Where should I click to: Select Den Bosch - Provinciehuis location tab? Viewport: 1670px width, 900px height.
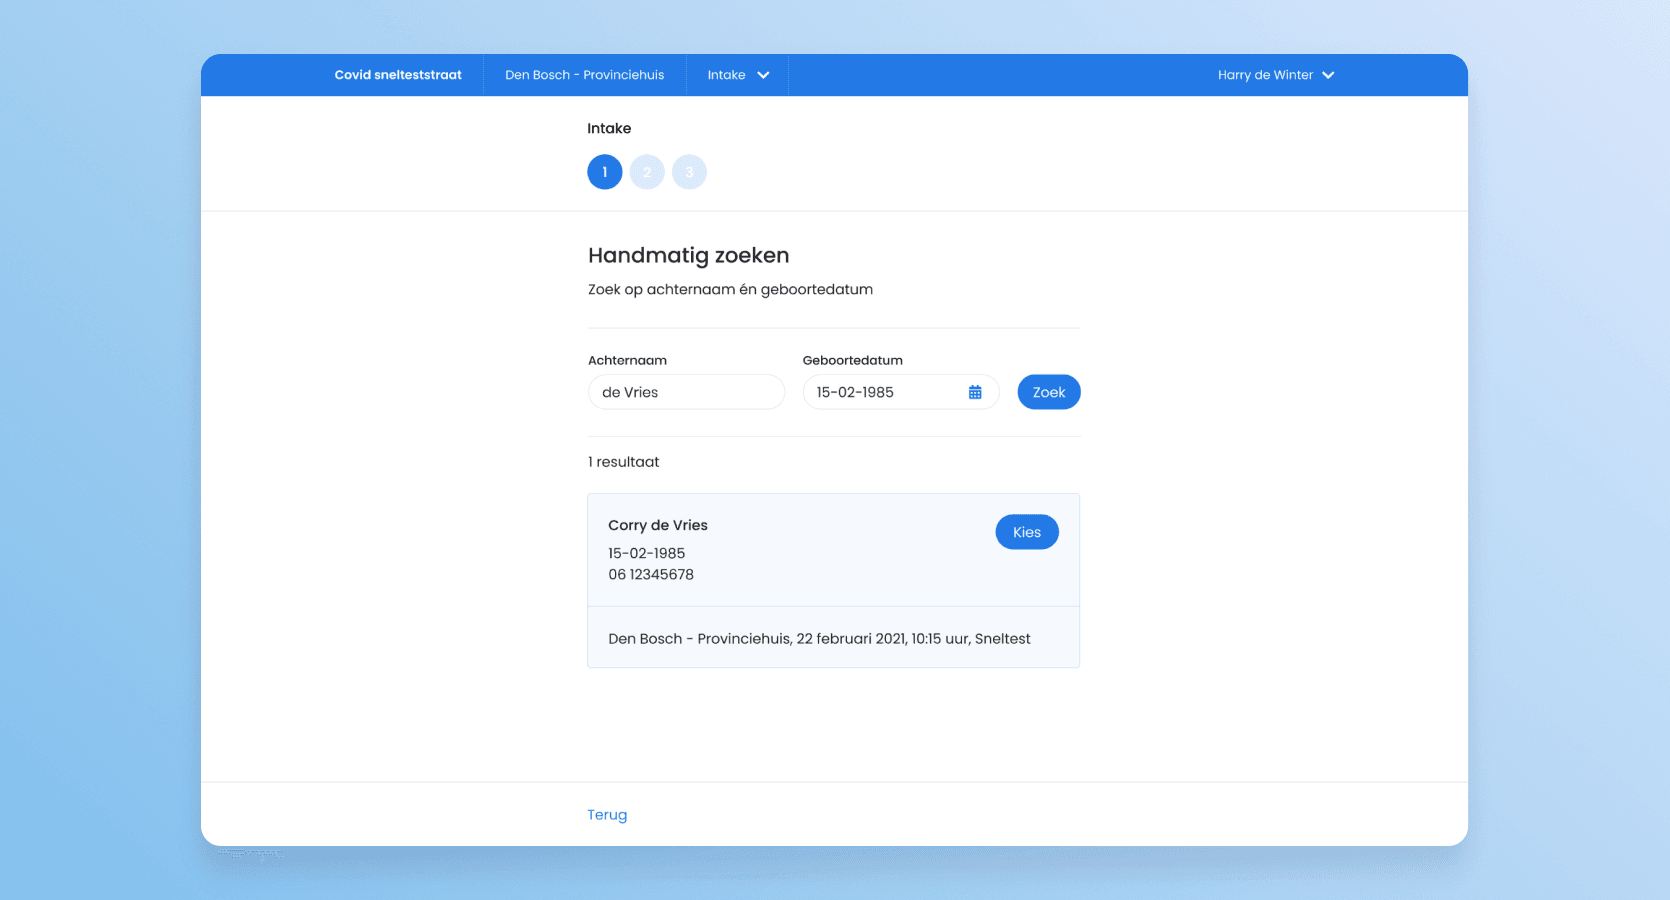point(585,75)
